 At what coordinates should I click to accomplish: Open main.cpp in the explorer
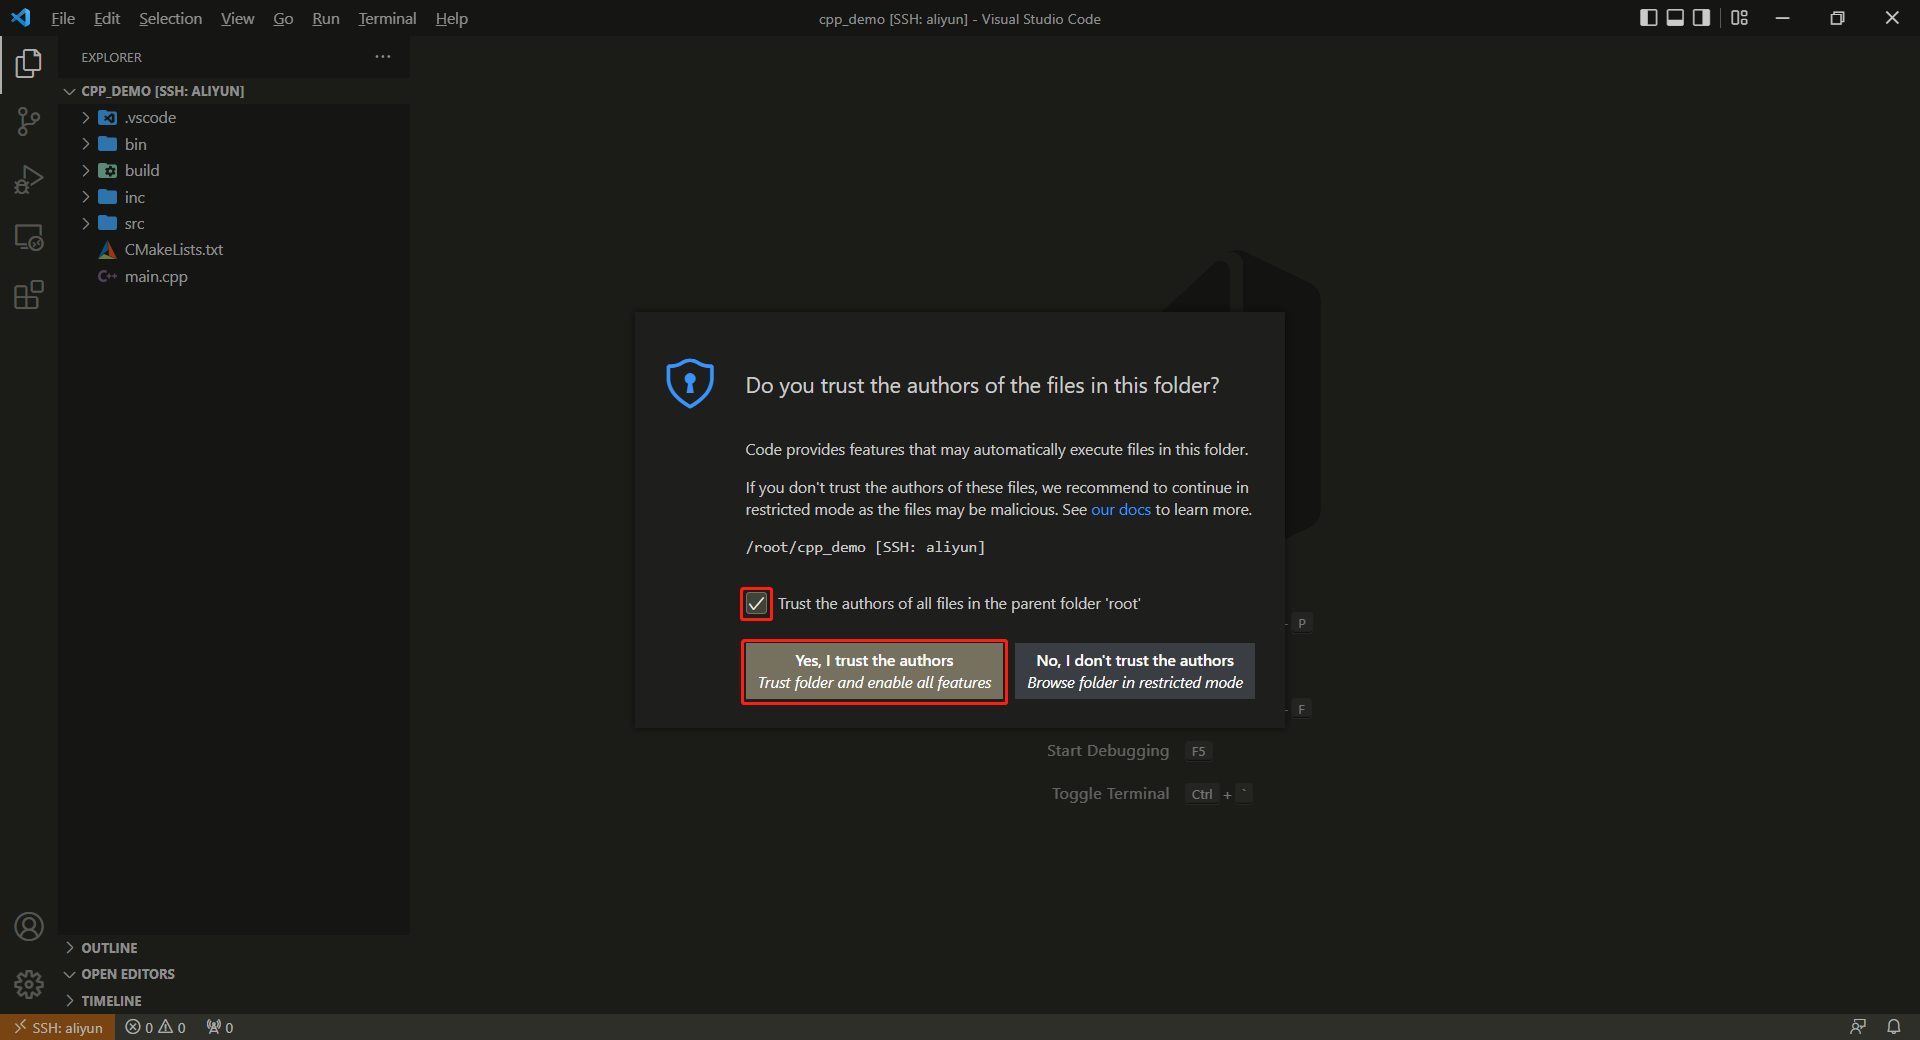[x=156, y=277]
